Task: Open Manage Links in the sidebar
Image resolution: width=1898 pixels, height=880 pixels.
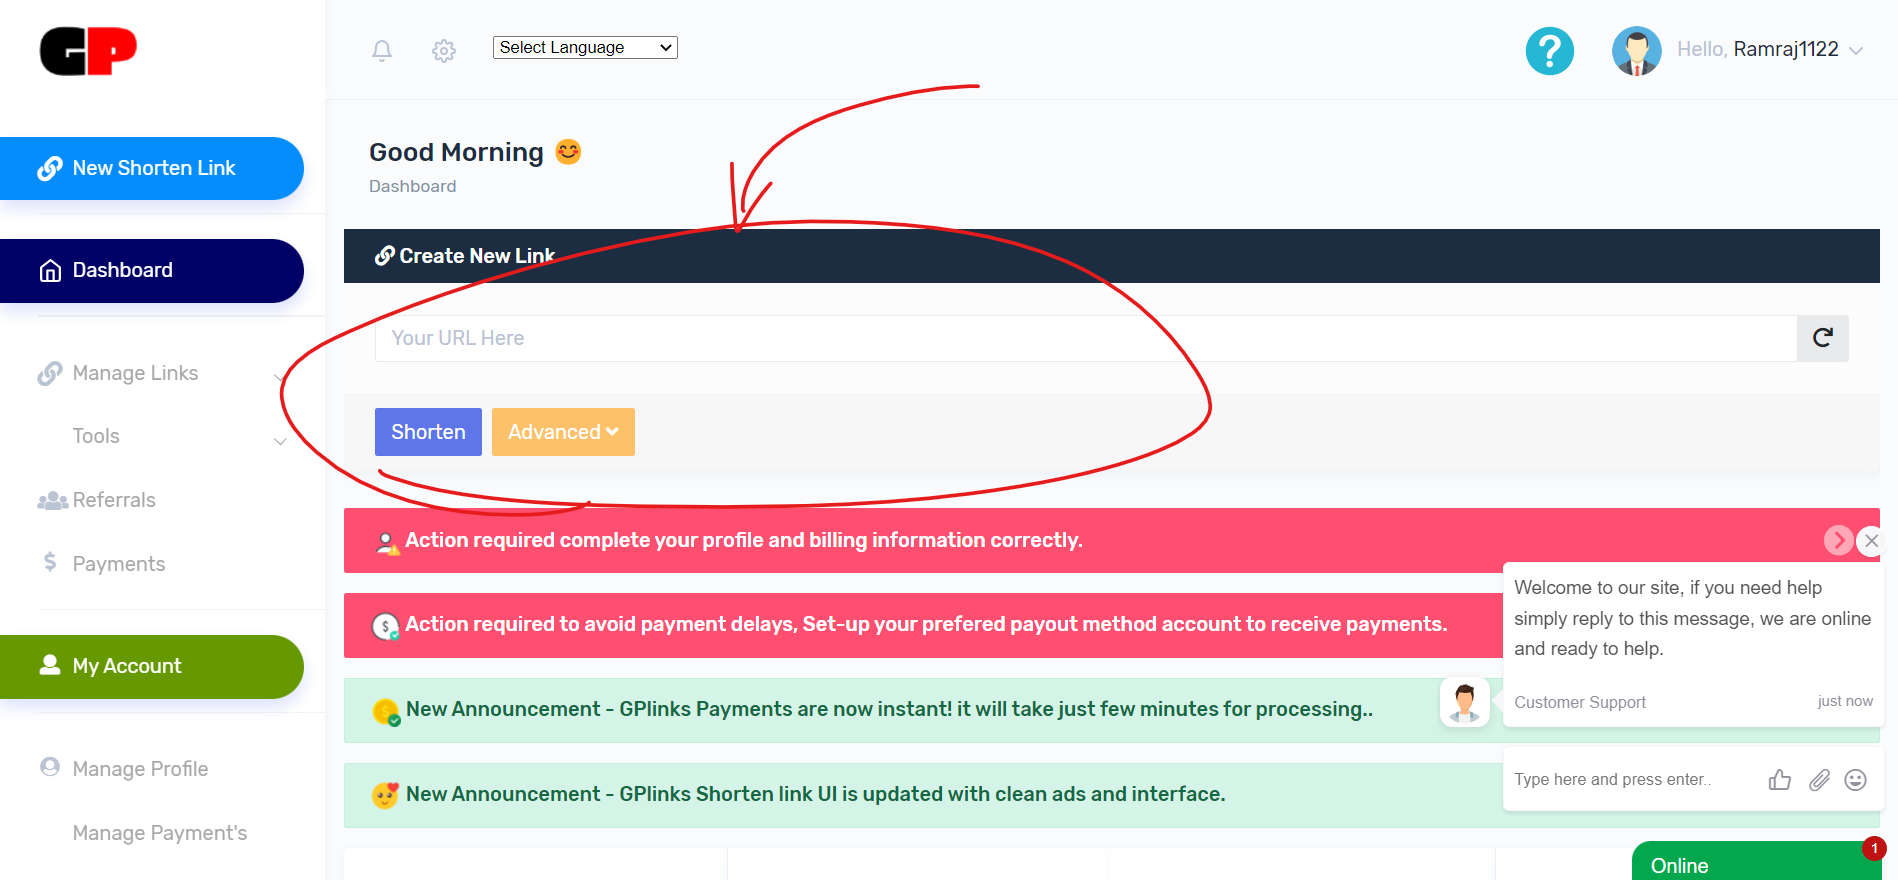Action: [x=135, y=373]
